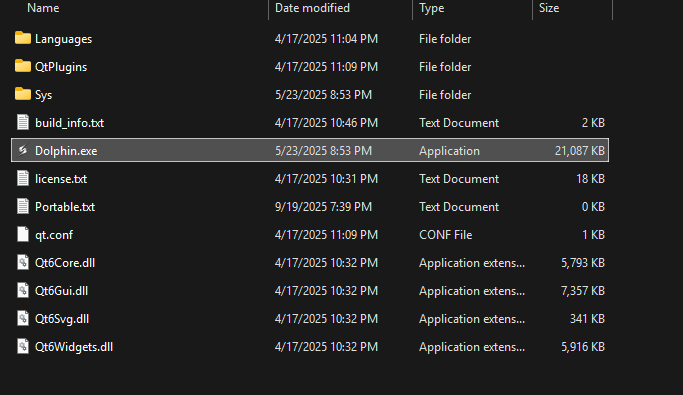The height and width of the screenshot is (395, 683).
Task: Click the Portable.txt document icon
Action: point(23,206)
